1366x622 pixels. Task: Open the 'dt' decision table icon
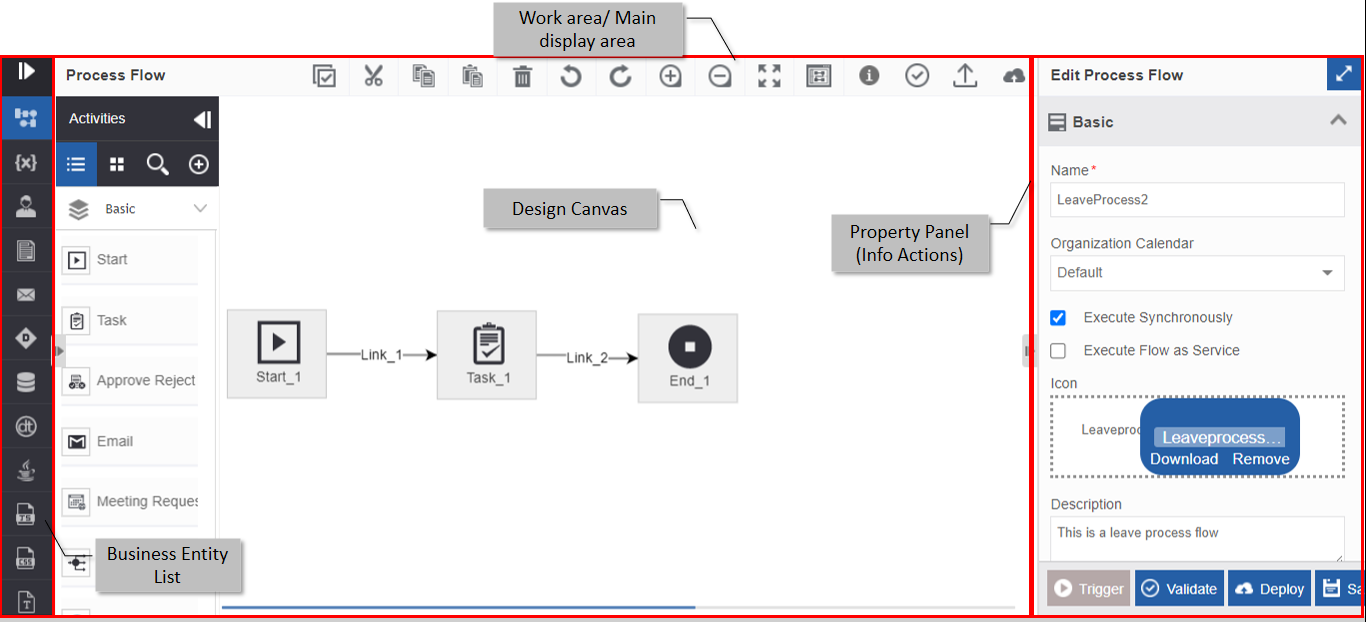click(x=27, y=427)
